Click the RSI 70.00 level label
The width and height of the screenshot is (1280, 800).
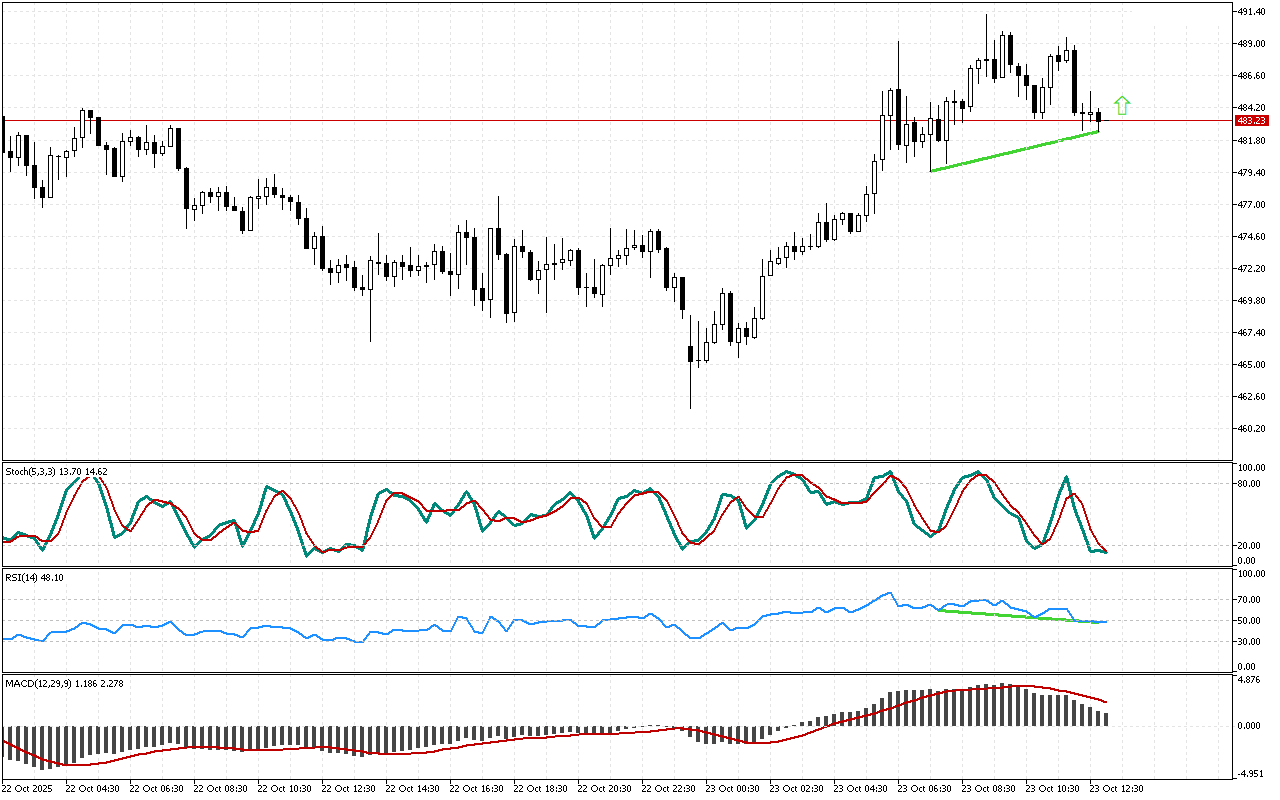[1249, 600]
